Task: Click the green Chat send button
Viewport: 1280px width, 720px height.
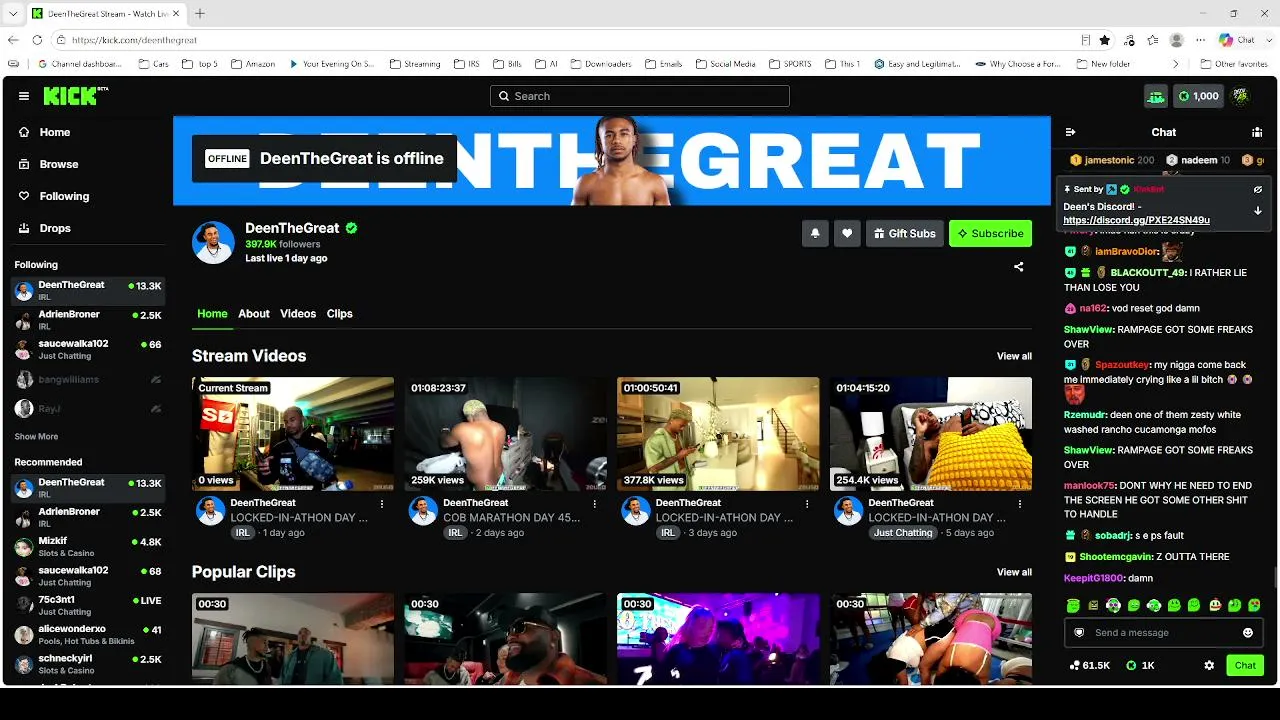Action: click(x=1245, y=665)
